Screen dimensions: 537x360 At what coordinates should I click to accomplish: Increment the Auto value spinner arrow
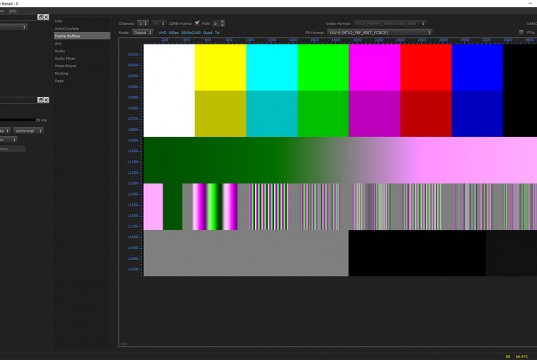coord(223,22)
